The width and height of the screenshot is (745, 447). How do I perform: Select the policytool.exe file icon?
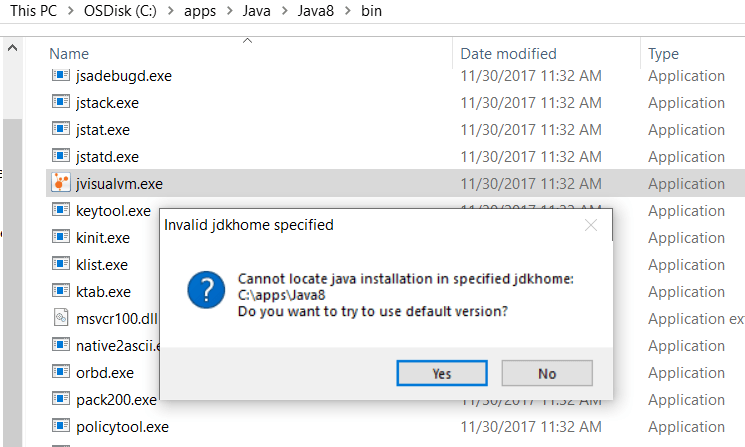pos(61,427)
